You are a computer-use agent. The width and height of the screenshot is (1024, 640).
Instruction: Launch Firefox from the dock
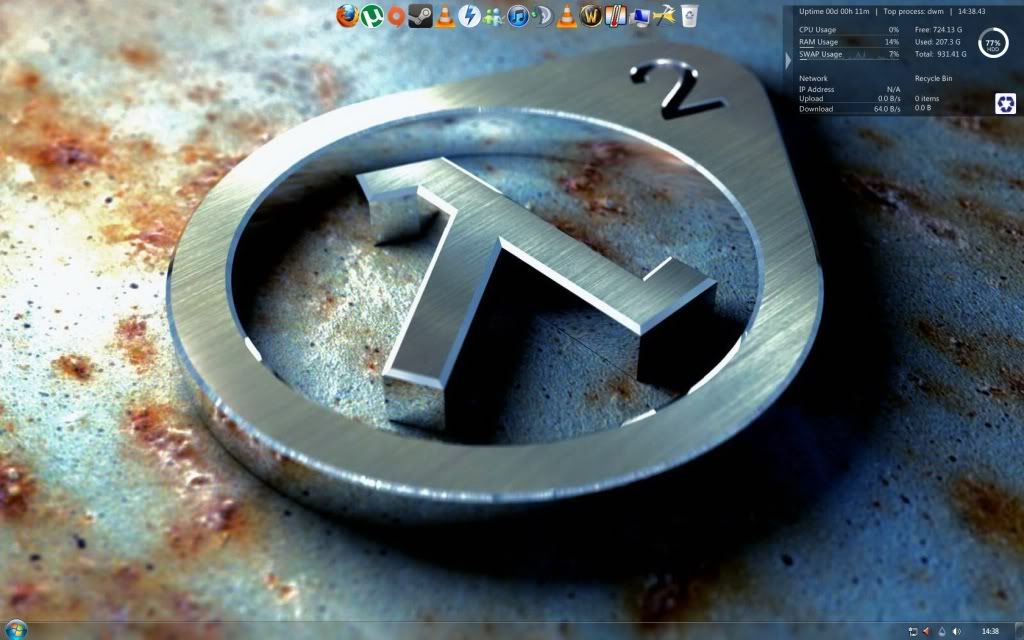[x=347, y=16]
